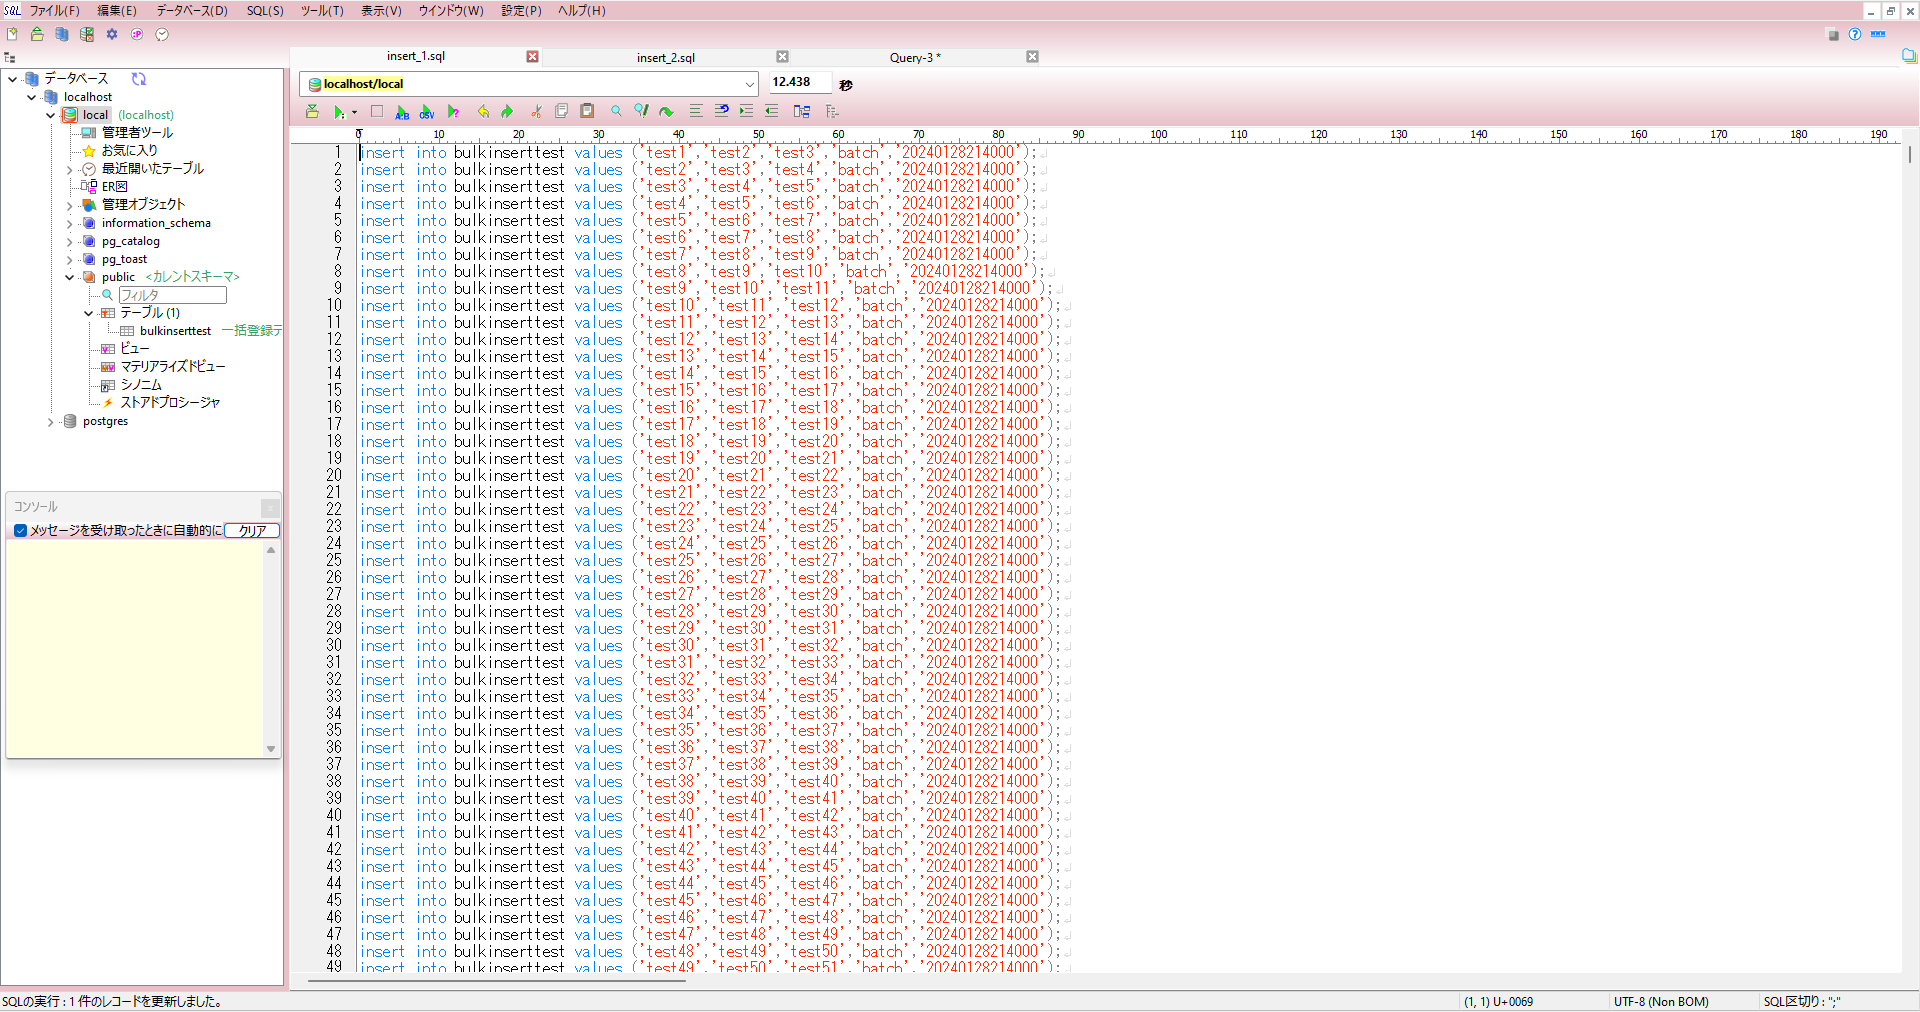Toggle the auto-show message checkbox in console
The height and width of the screenshot is (1012, 1920).
point(20,531)
